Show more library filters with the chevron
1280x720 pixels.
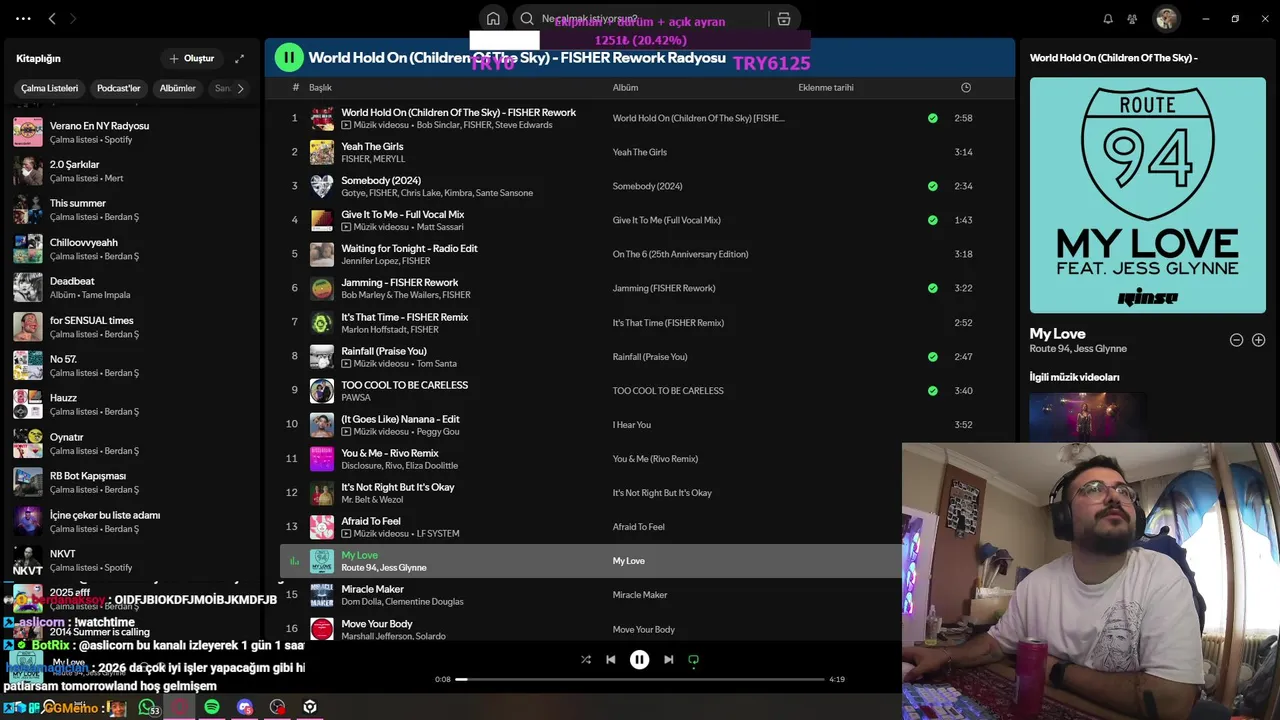point(240,88)
